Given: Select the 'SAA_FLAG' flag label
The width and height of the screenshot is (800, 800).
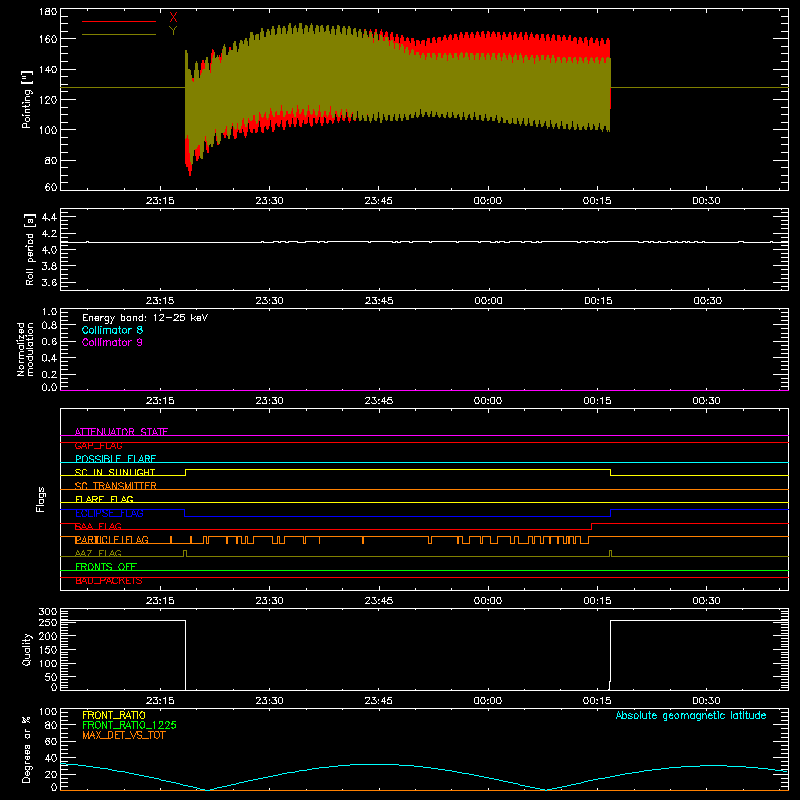Looking at the screenshot, I should point(98,526).
